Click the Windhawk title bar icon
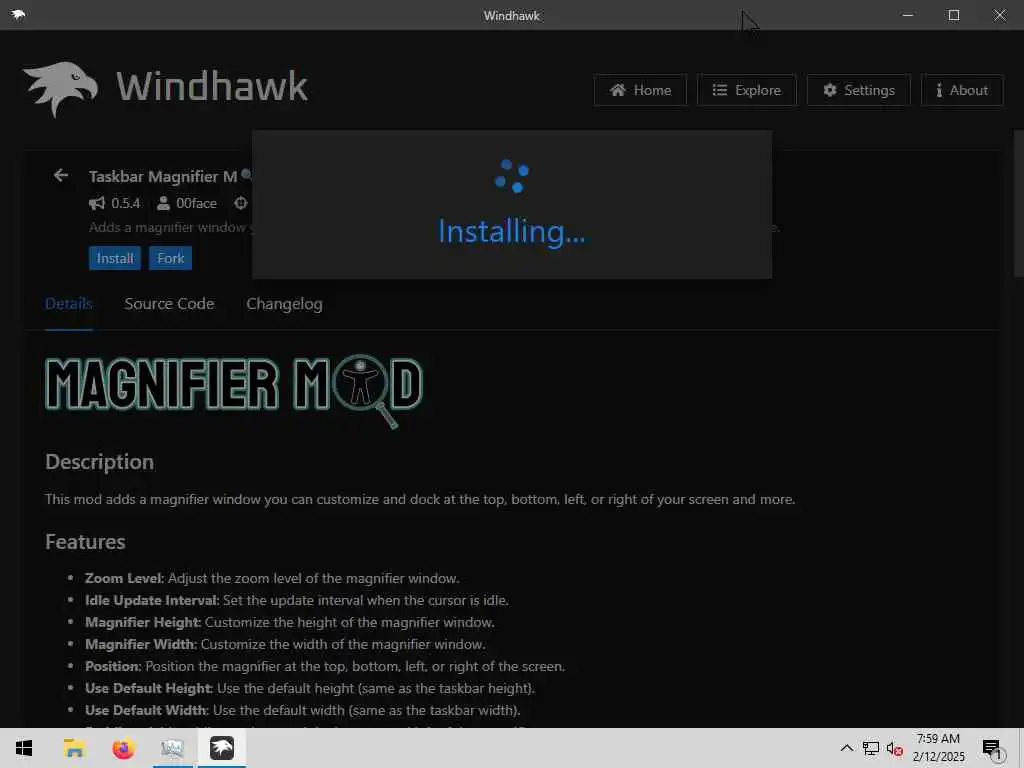Screen dimensions: 1024x768 pyautogui.click(x=18, y=14)
